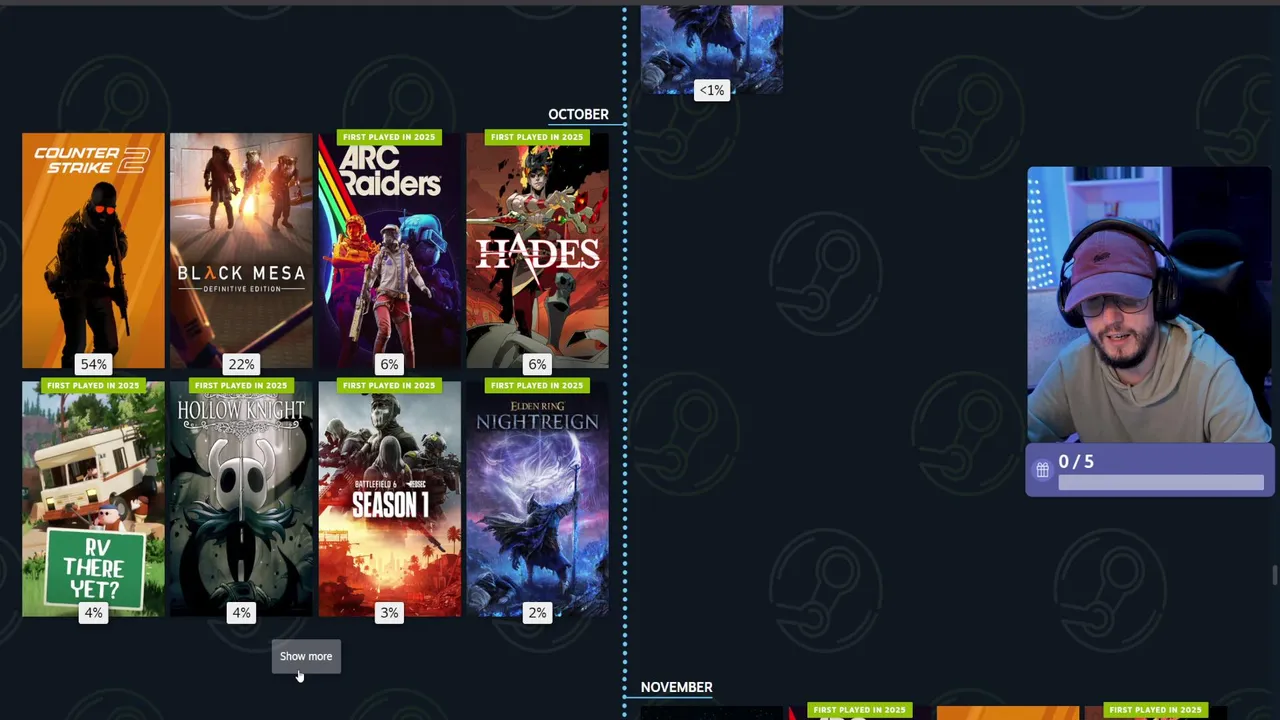Click First Played in 2025 badge on Battlefield 6
This screenshot has height=720, width=1280.
pyautogui.click(x=389, y=385)
